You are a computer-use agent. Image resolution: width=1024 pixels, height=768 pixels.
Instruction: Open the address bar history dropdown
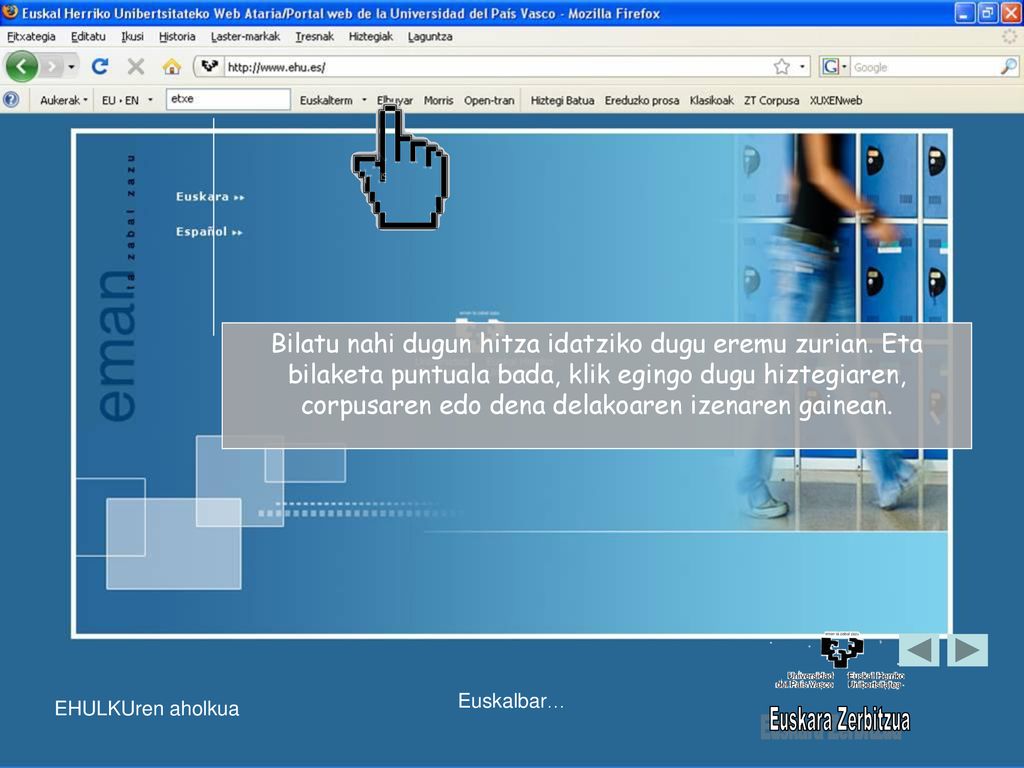(802, 67)
